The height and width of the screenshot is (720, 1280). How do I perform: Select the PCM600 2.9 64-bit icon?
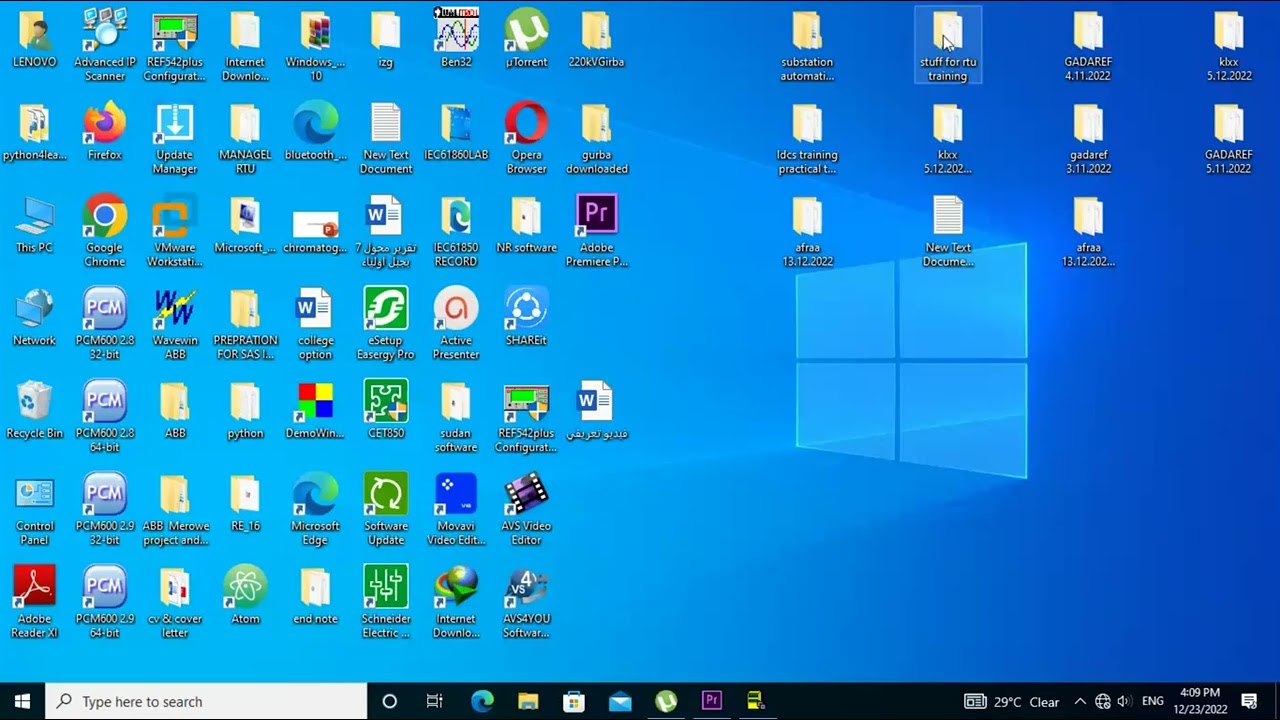pos(105,603)
